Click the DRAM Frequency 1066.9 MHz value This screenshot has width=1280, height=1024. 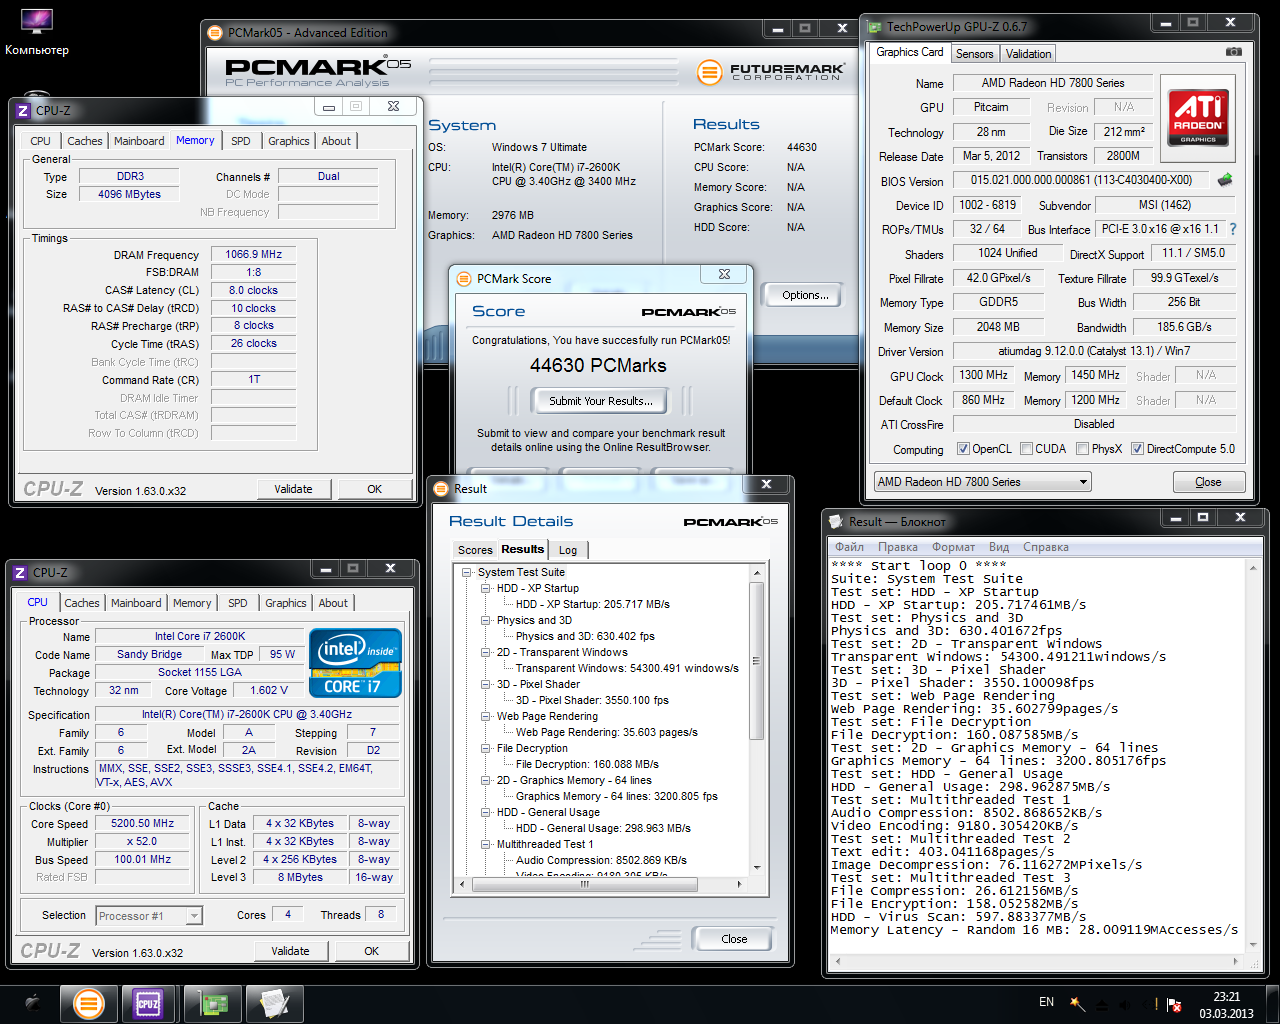tap(253, 255)
